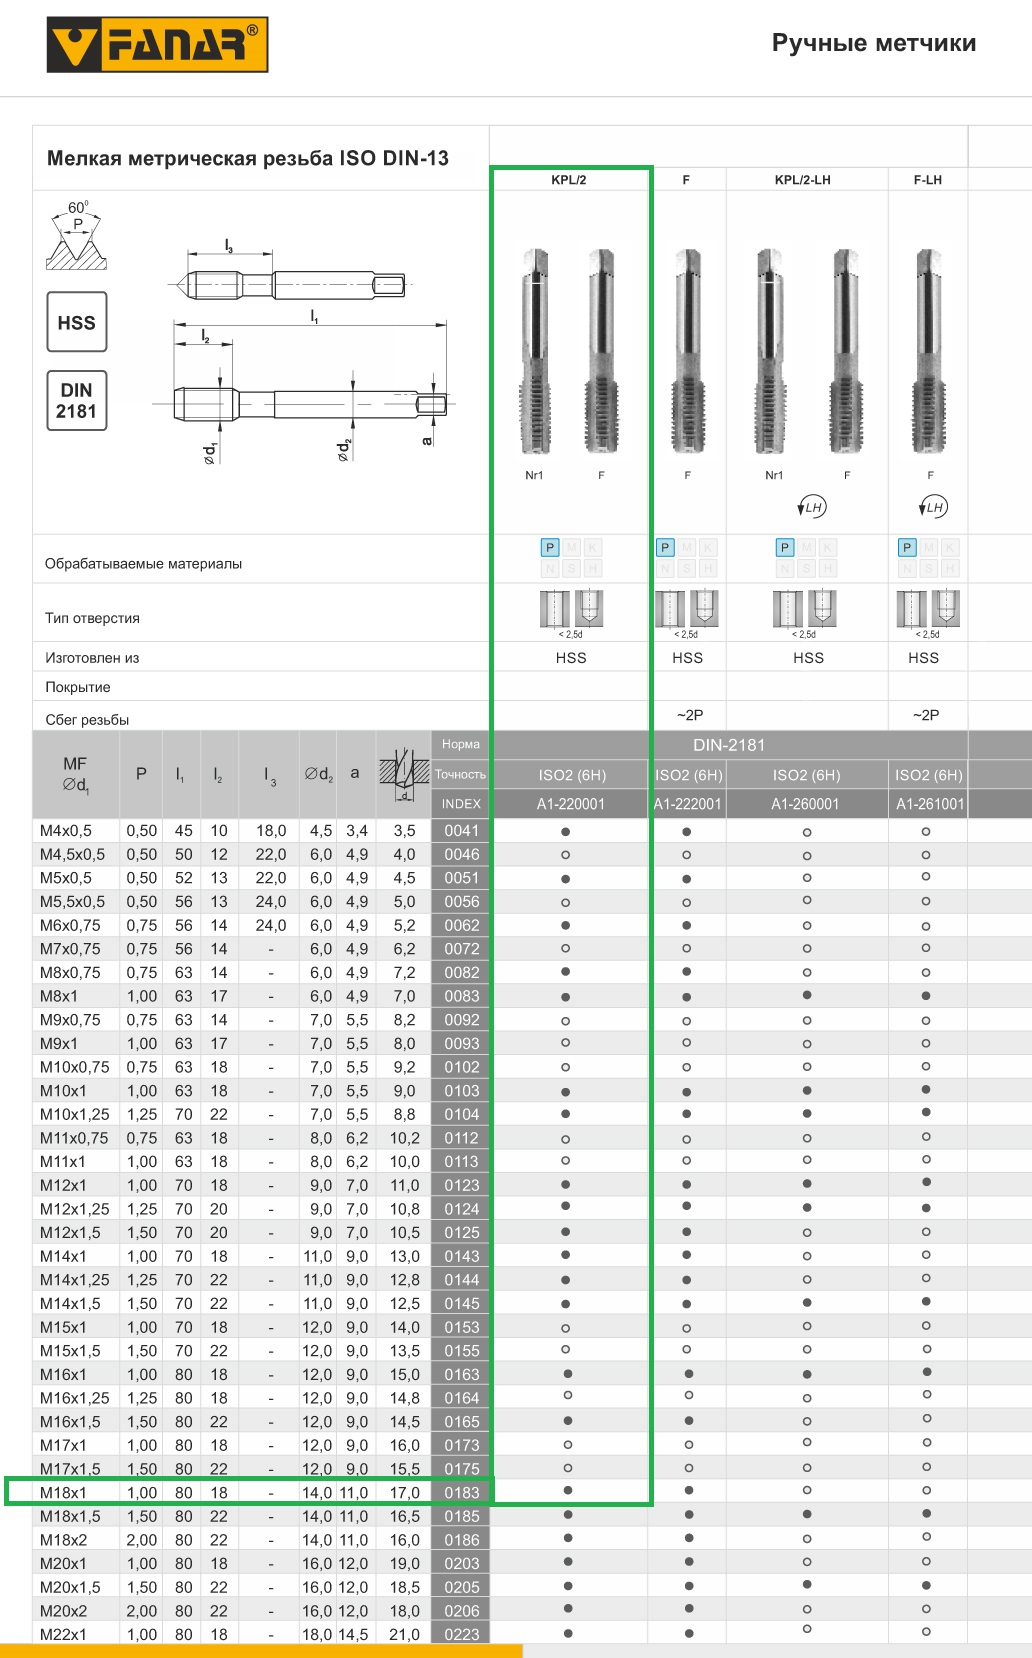Click index number '0041'
The image size is (1032, 1658).
point(462,831)
